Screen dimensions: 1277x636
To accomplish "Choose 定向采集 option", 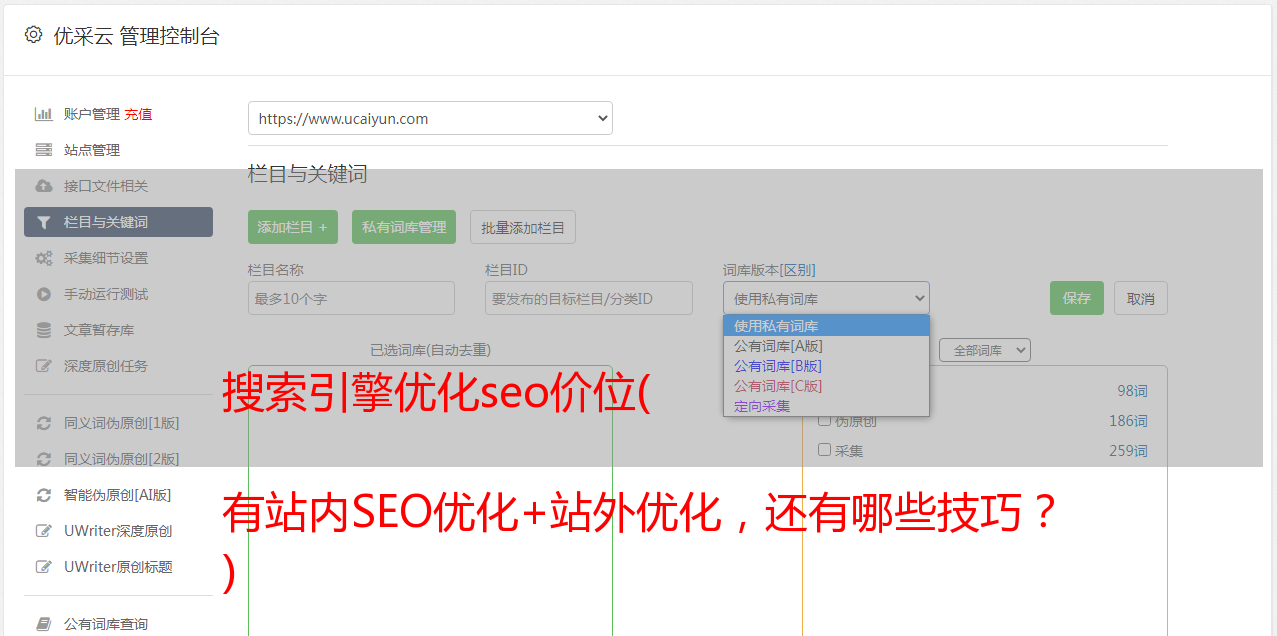I will 826,406.
